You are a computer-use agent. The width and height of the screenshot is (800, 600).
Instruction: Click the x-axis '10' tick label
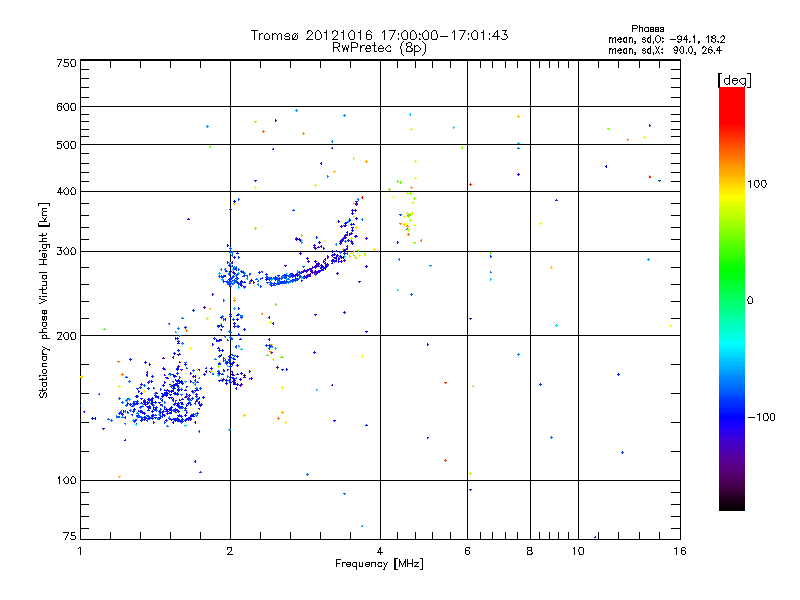click(x=578, y=551)
